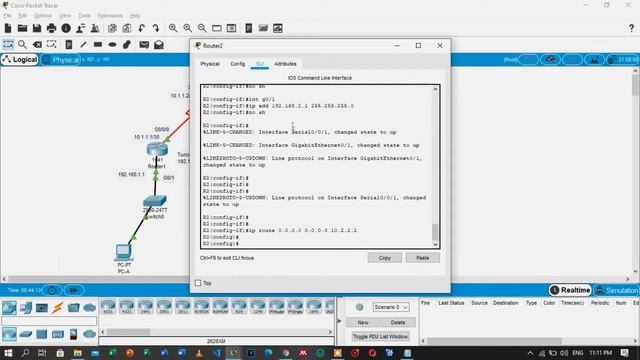The height and width of the screenshot is (360, 640).
Task: Open a file using the folder icon
Action: pos(22,28)
